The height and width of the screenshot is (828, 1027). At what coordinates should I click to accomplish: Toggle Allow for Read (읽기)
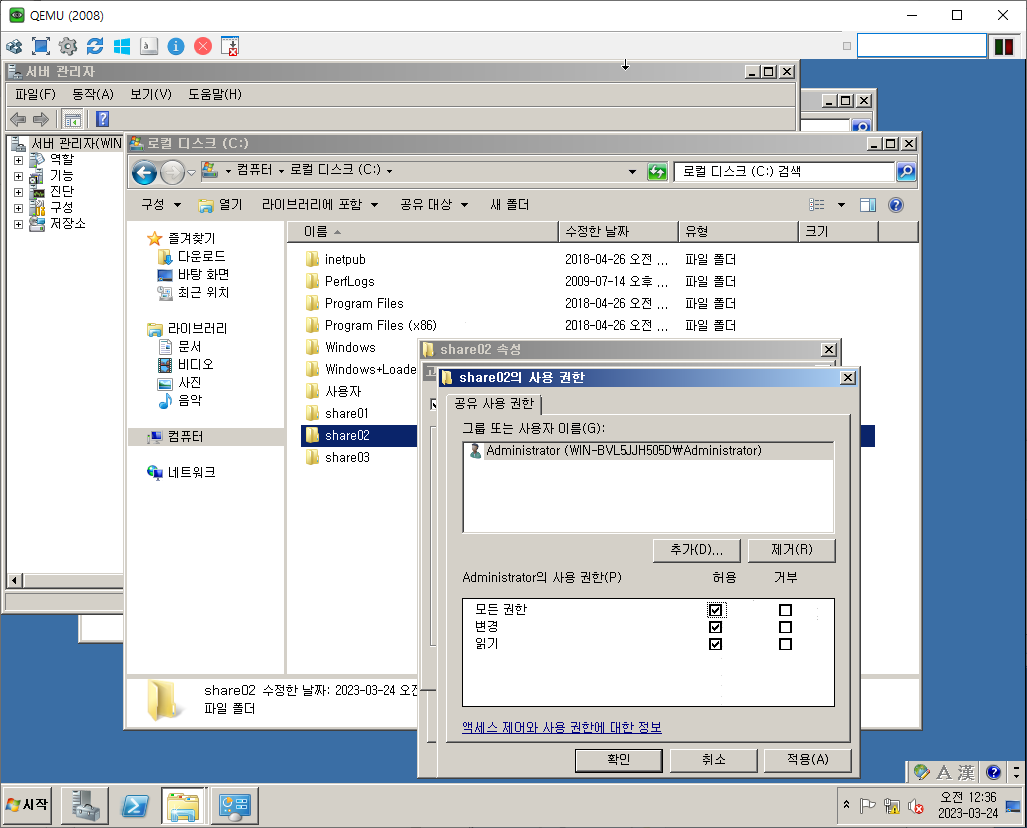[x=715, y=644]
